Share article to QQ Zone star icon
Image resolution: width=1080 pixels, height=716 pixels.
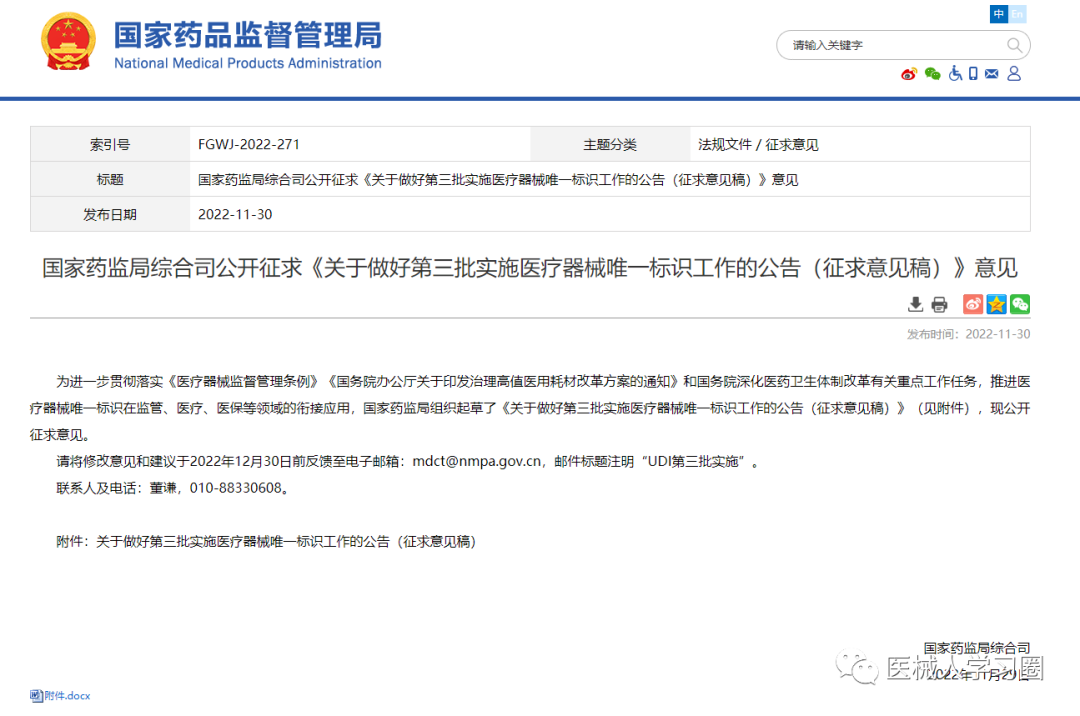[x=996, y=305]
